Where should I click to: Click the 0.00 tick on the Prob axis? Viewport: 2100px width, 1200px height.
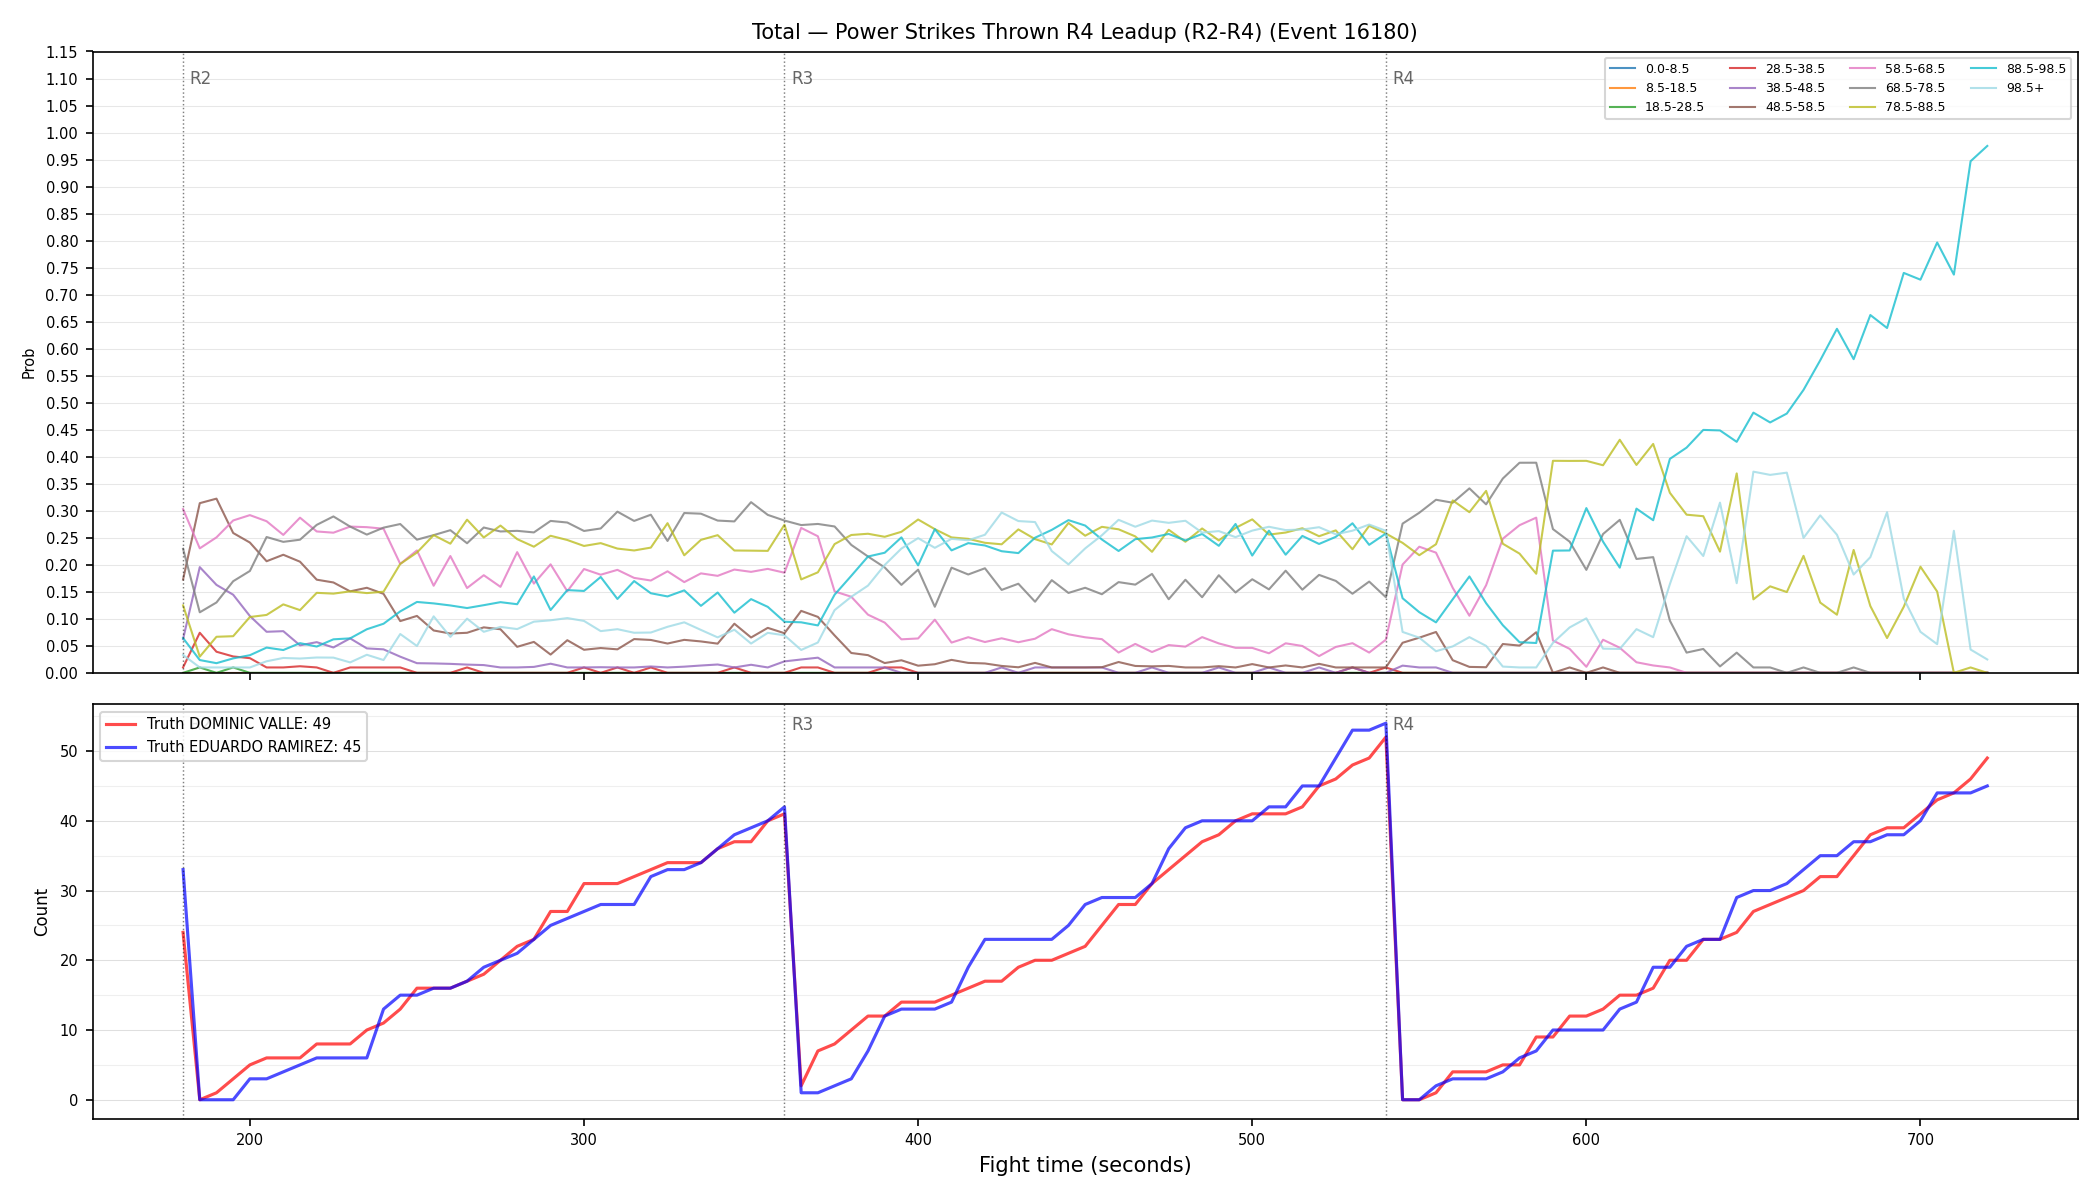click(x=61, y=673)
